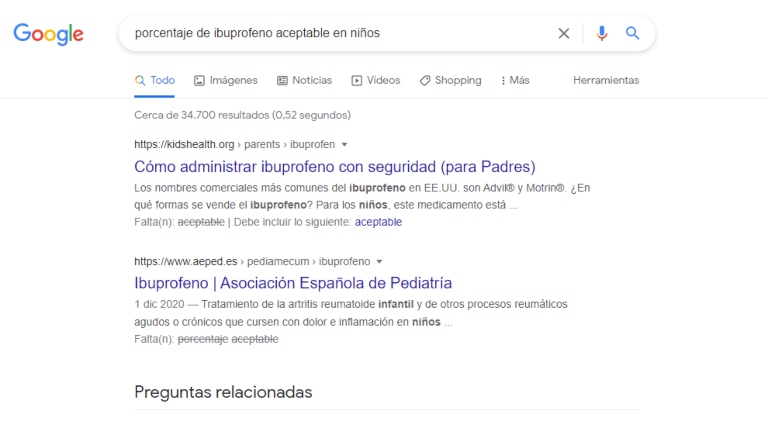Click the www.aeped.es breadcrumb URL
Viewport: 768px width, 421px height.
click(x=252, y=261)
